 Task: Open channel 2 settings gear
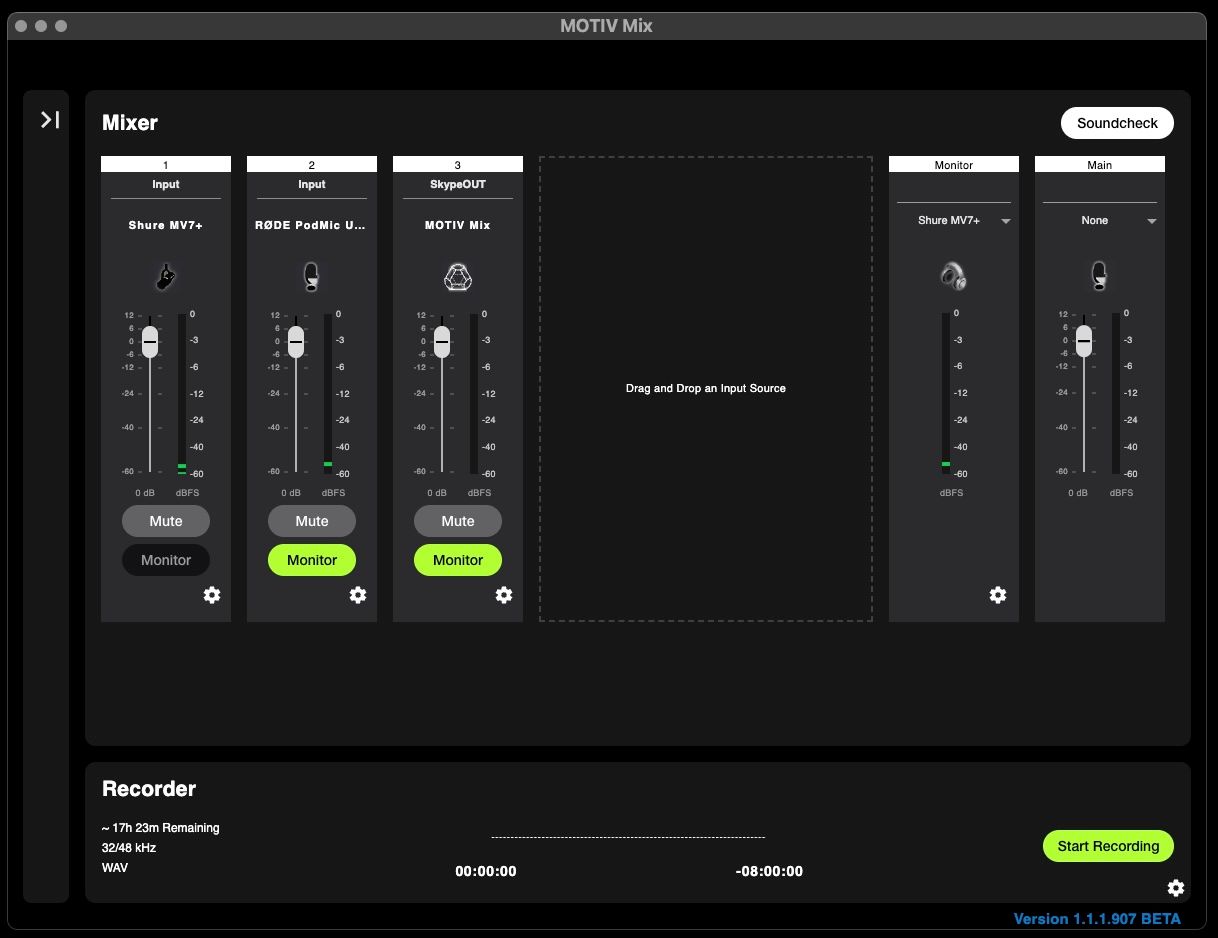[358, 595]
